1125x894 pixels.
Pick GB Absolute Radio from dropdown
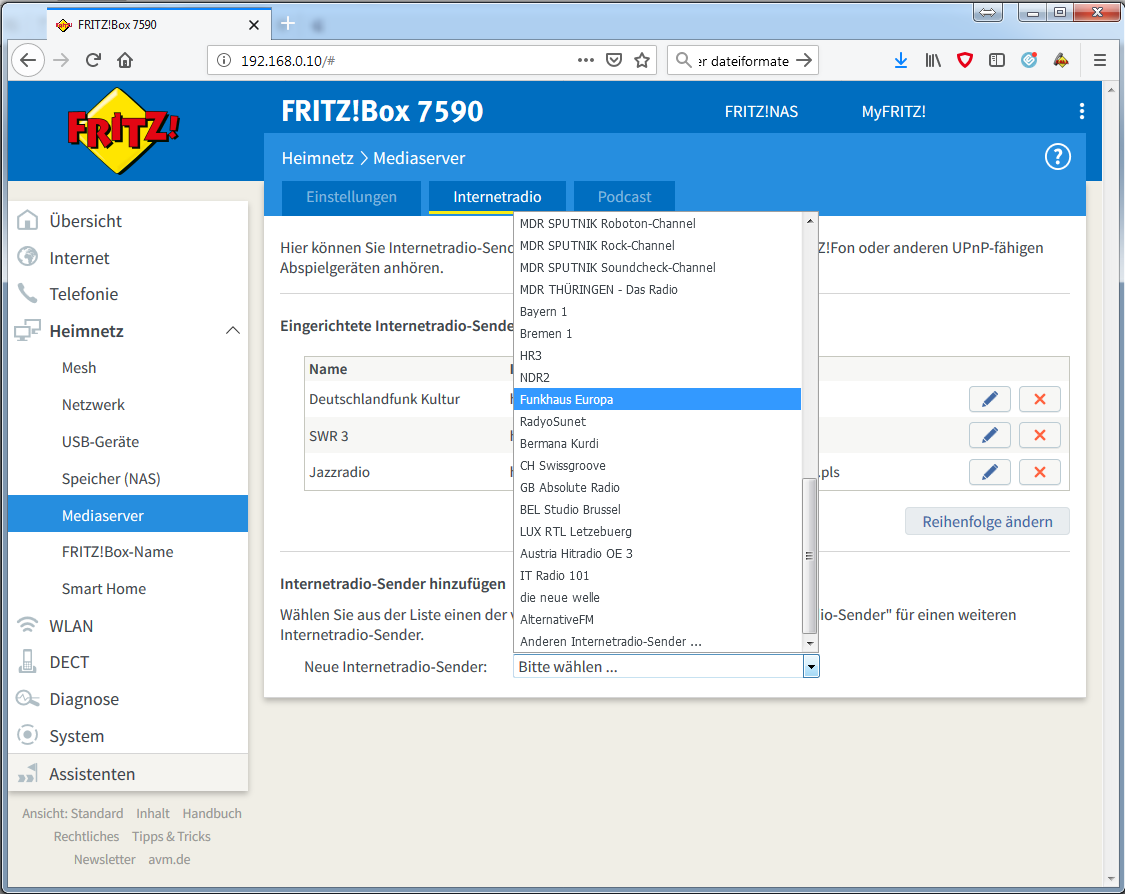(657, 487)
